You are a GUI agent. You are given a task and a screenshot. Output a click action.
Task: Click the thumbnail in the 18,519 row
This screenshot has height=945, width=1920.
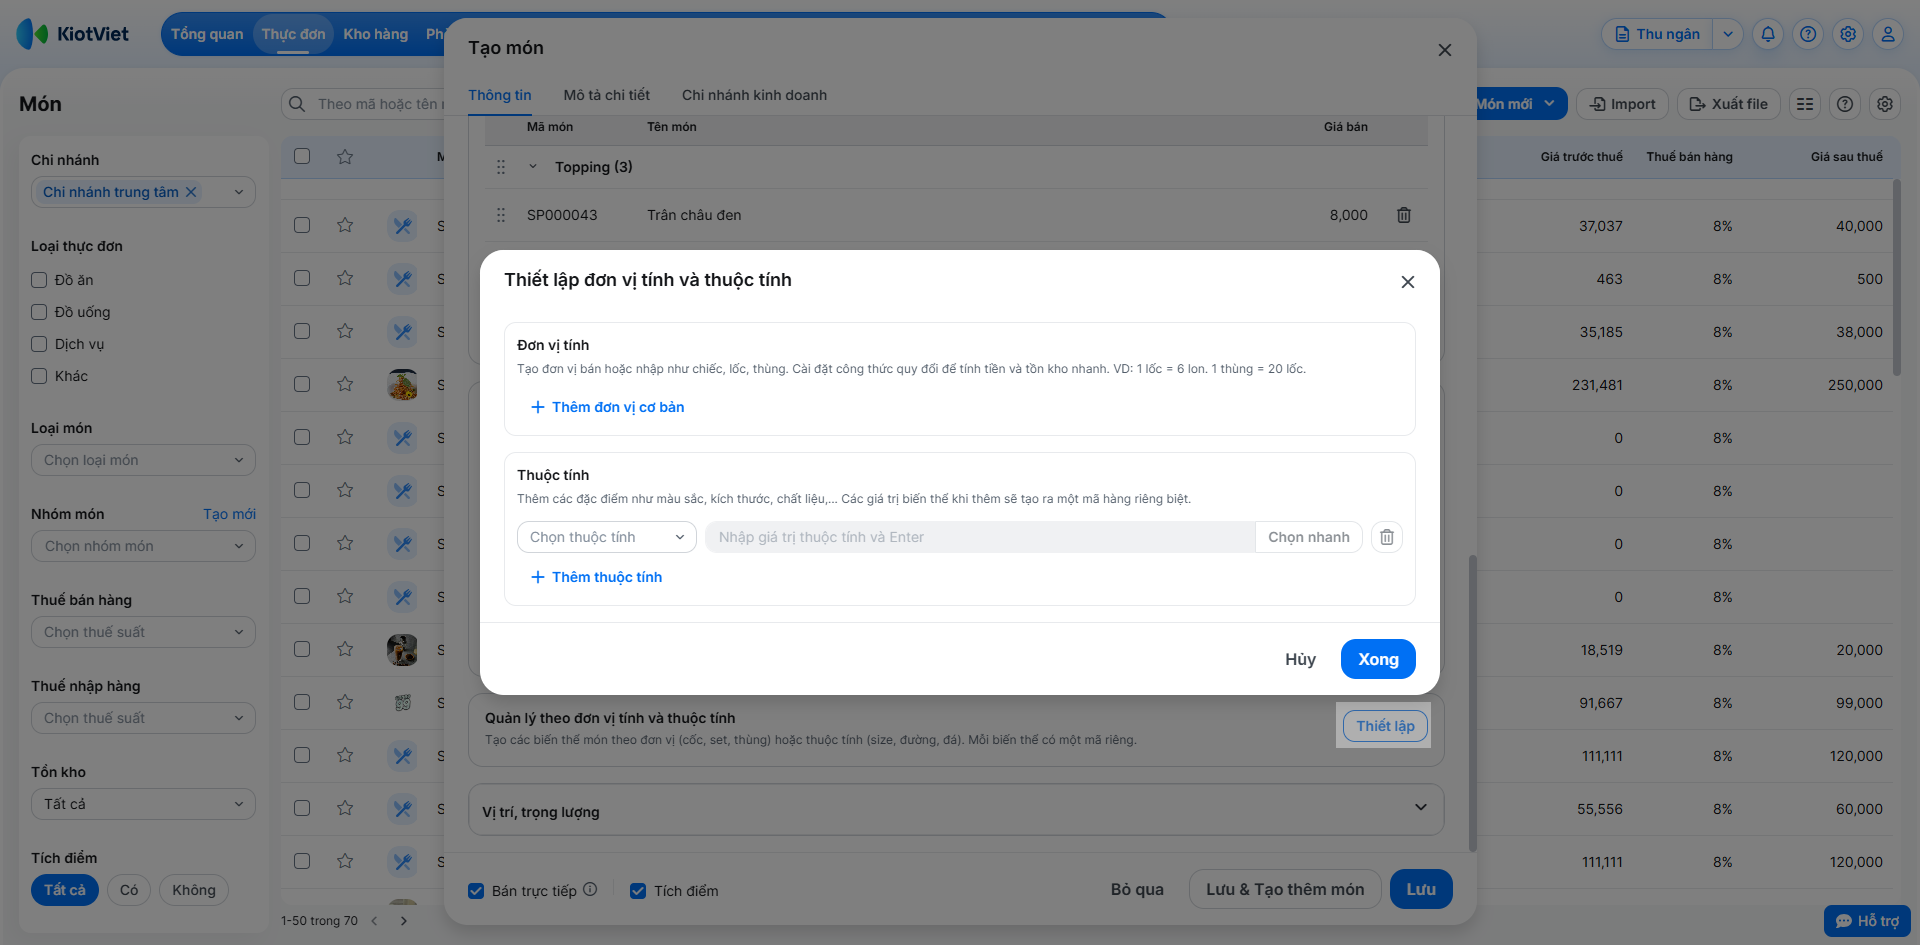(403, 650)
